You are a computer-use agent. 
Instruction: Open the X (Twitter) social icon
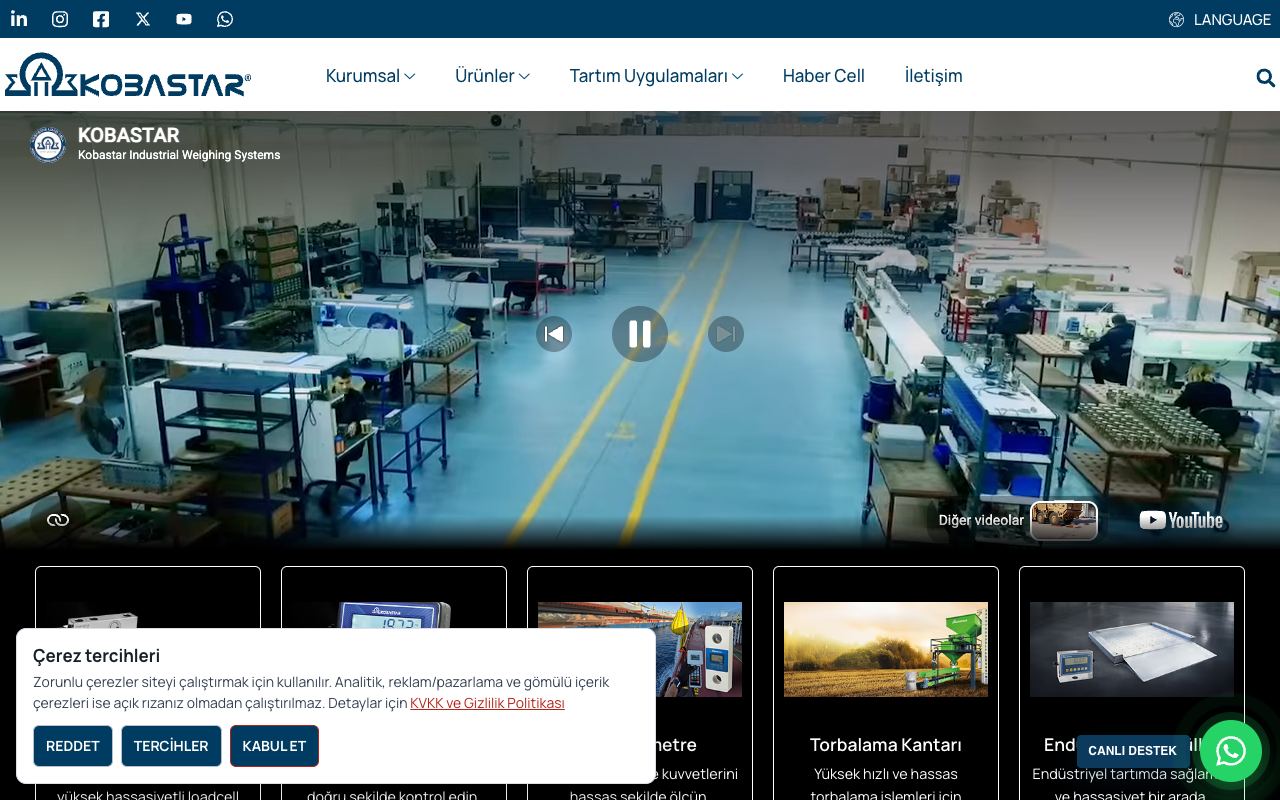point(143,19)
